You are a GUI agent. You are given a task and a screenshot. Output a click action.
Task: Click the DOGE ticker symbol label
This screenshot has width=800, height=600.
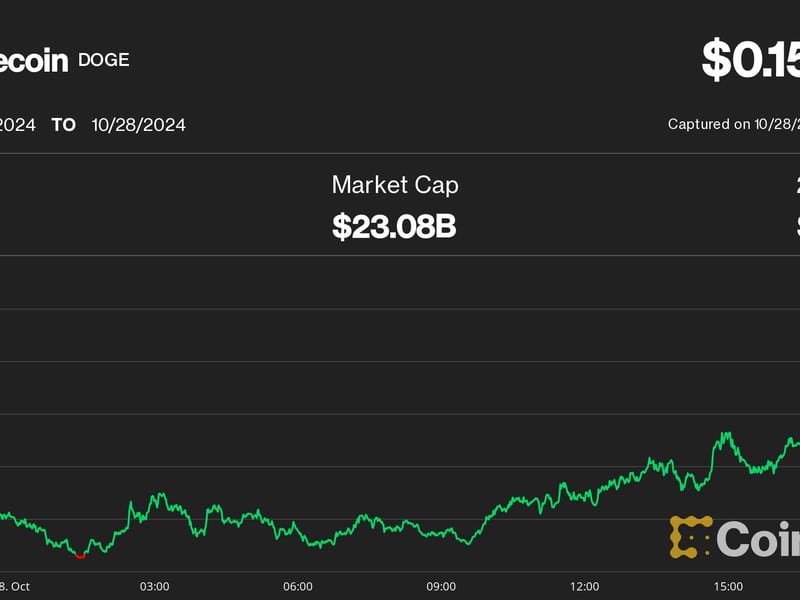104,61
